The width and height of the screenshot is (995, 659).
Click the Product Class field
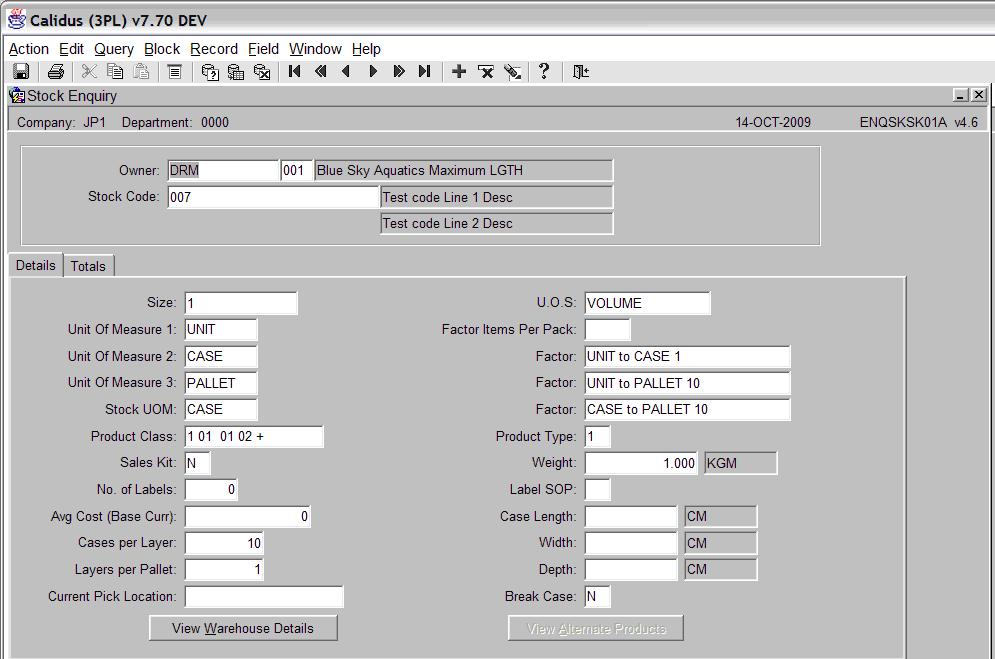pyautogui.click(x=254, y=436)
